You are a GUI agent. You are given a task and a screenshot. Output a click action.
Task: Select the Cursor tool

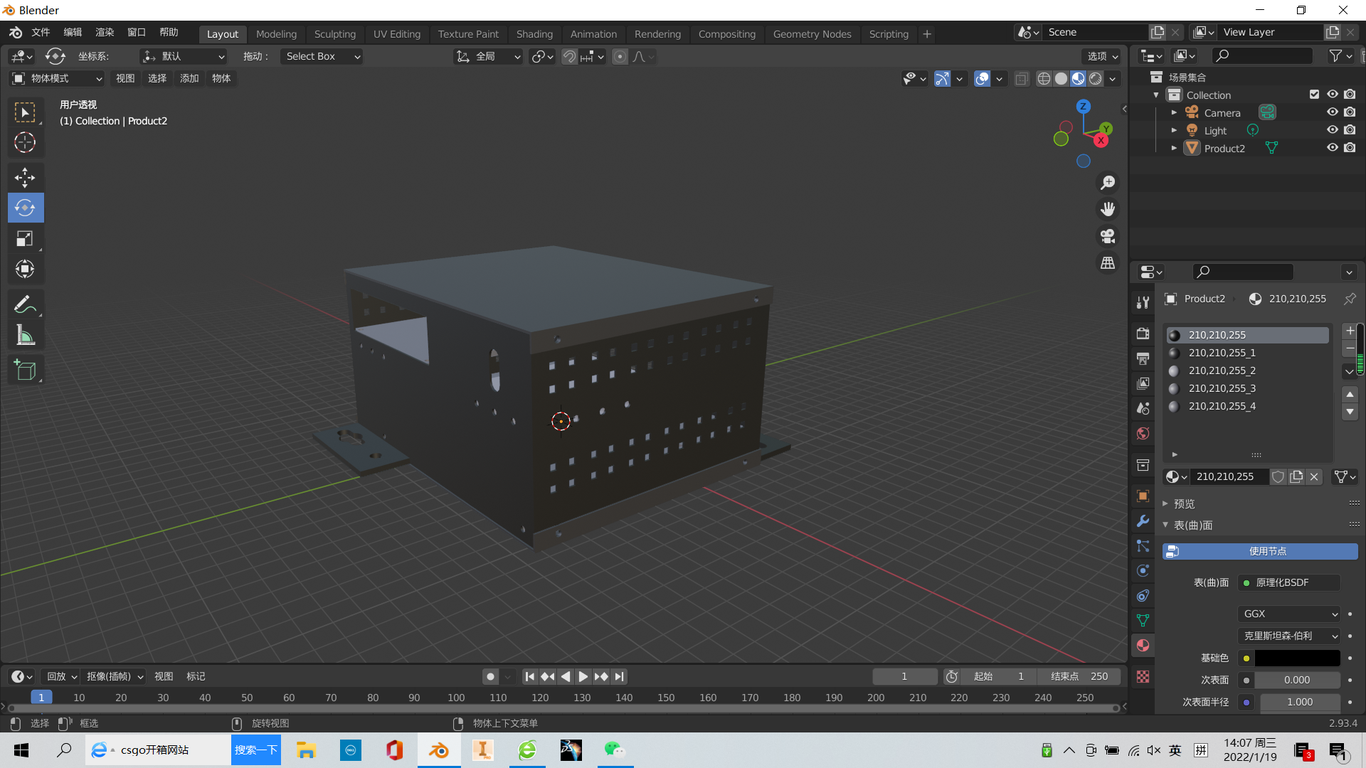pyautogui.click(x=25, y=143)
